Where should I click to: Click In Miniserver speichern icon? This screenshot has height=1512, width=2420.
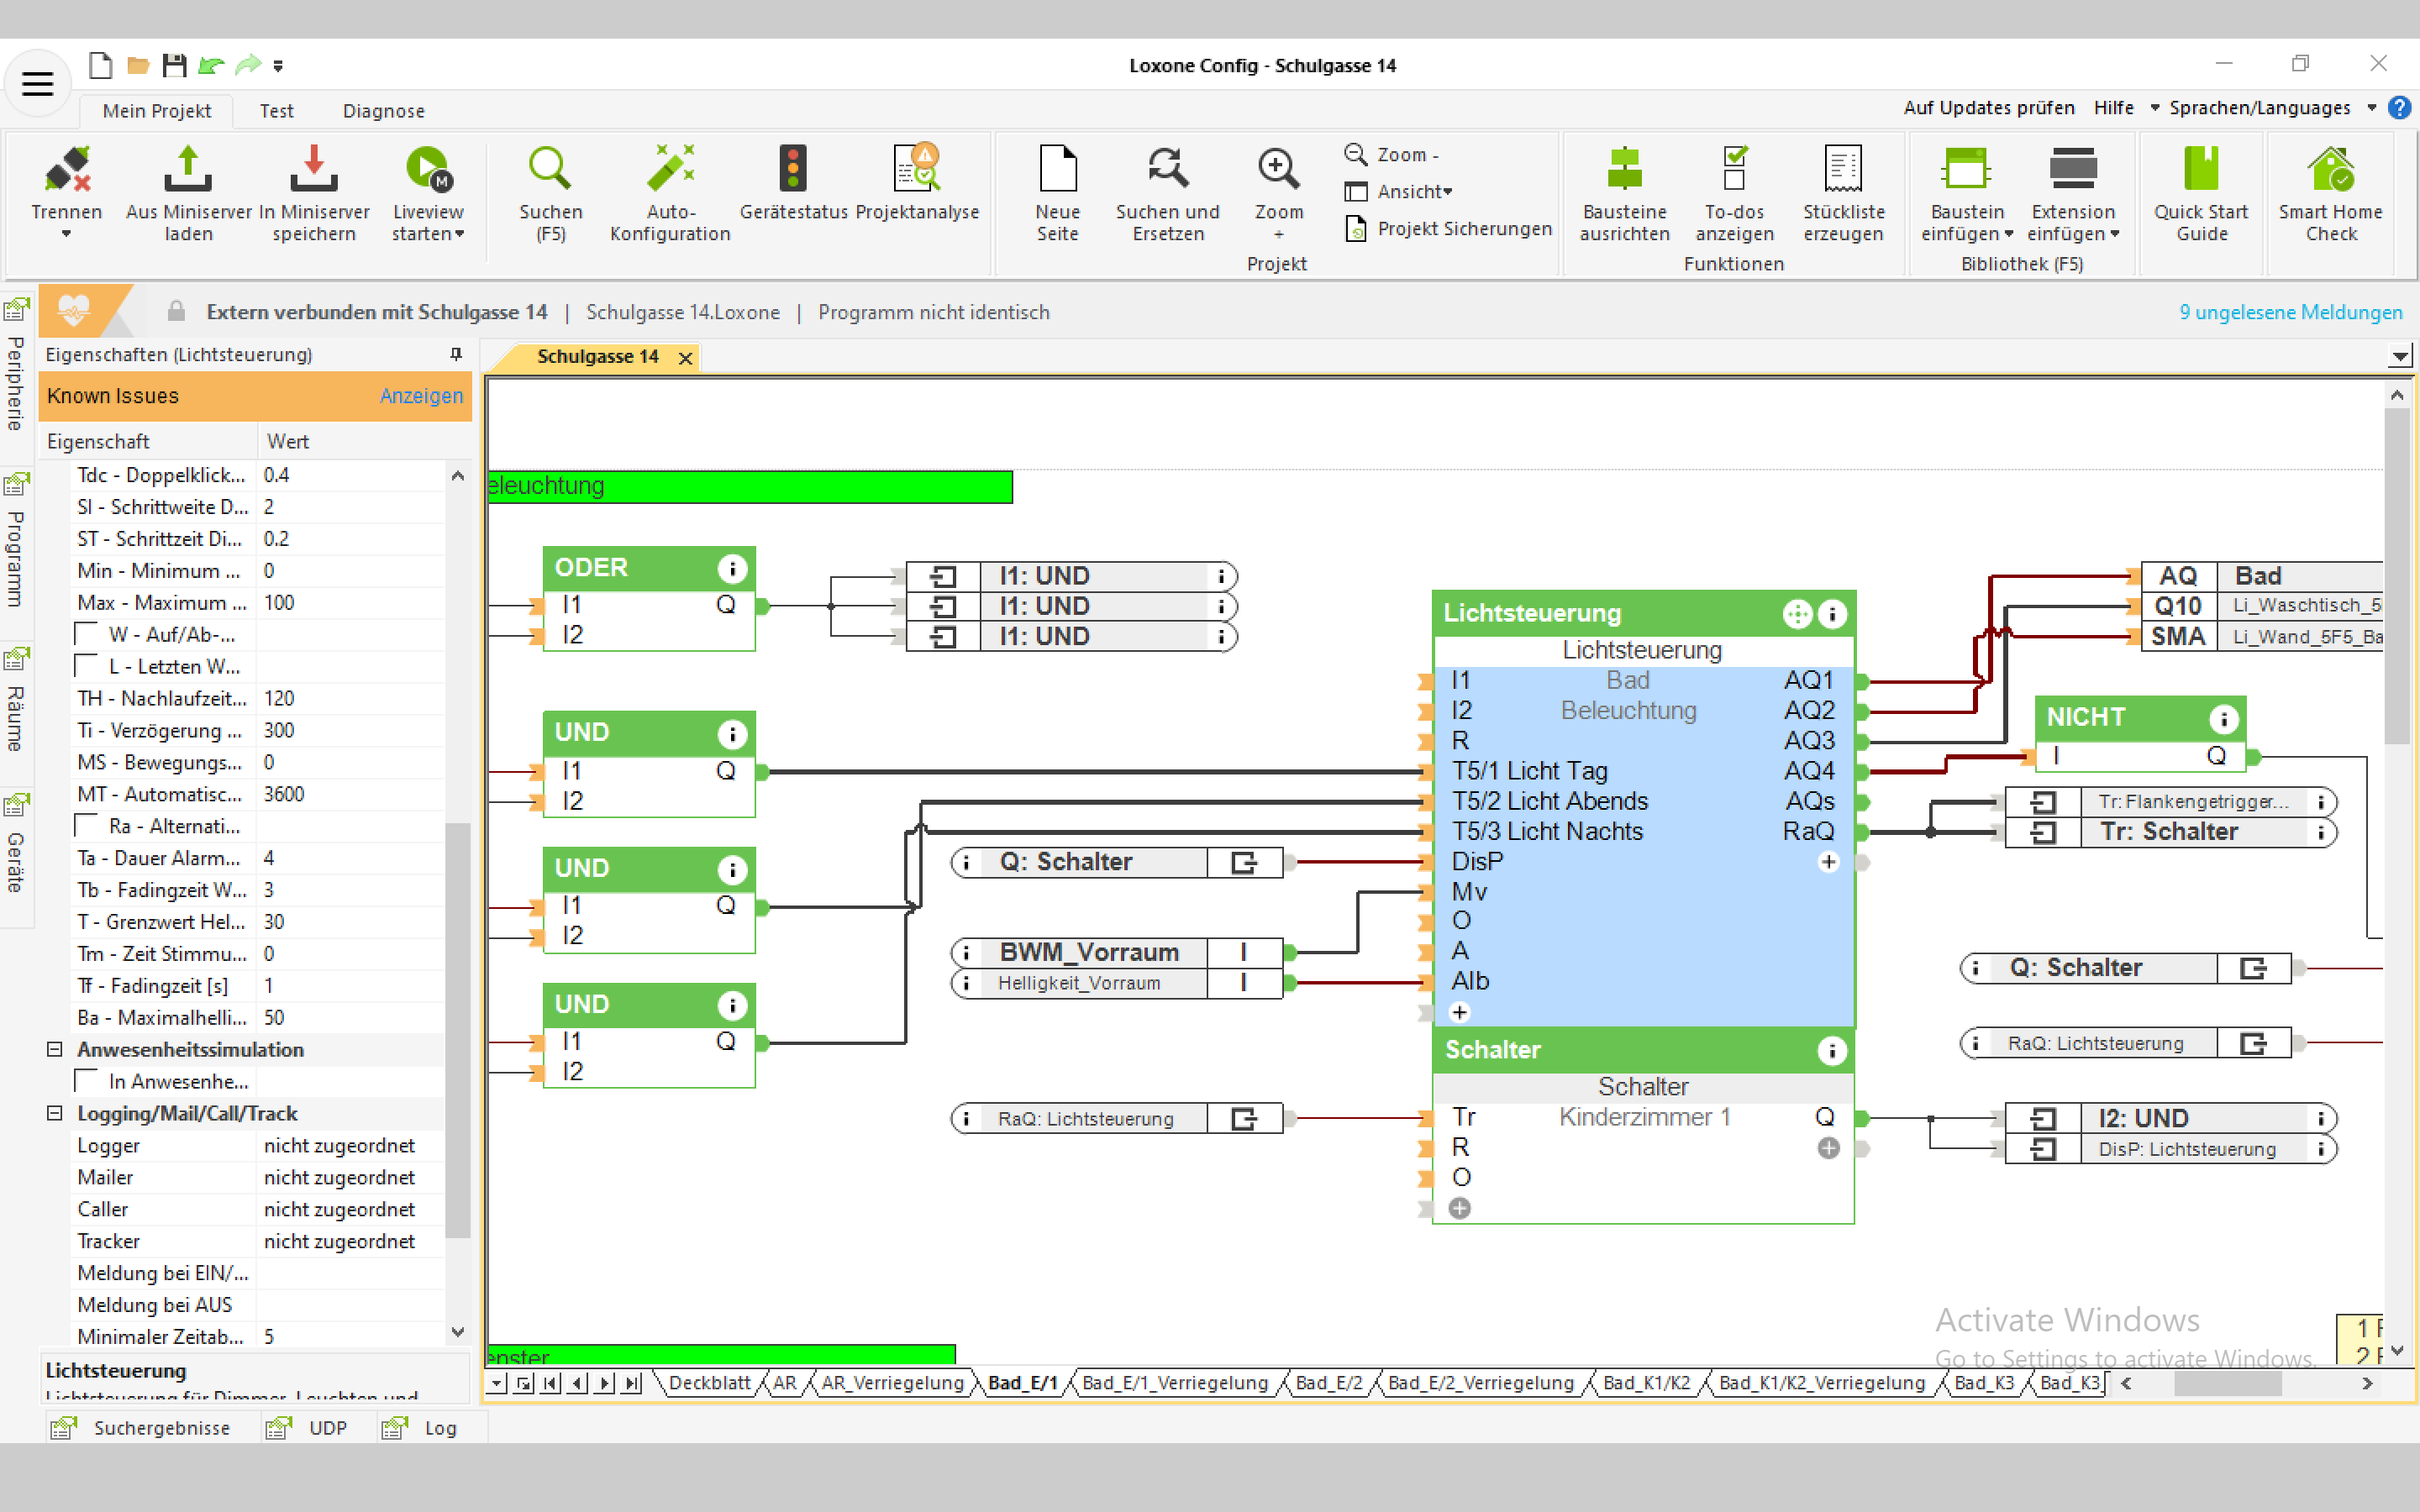click(313, 170)
